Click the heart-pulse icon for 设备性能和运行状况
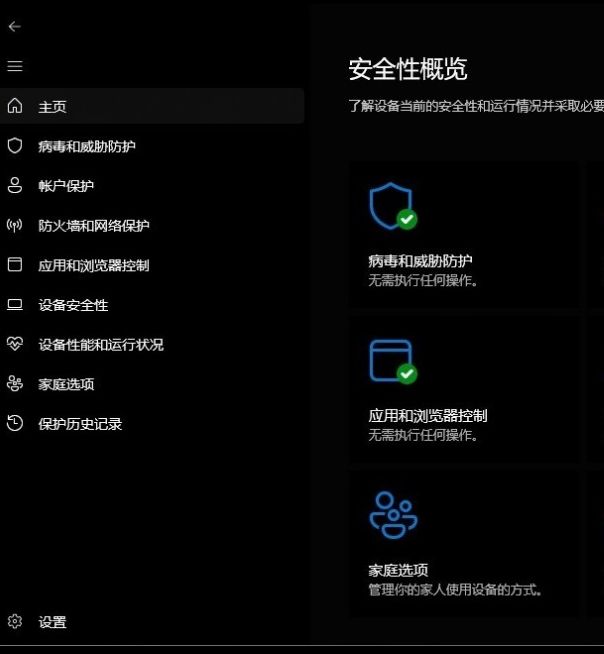This screenshot has height=654, width=604. point(15,344)
